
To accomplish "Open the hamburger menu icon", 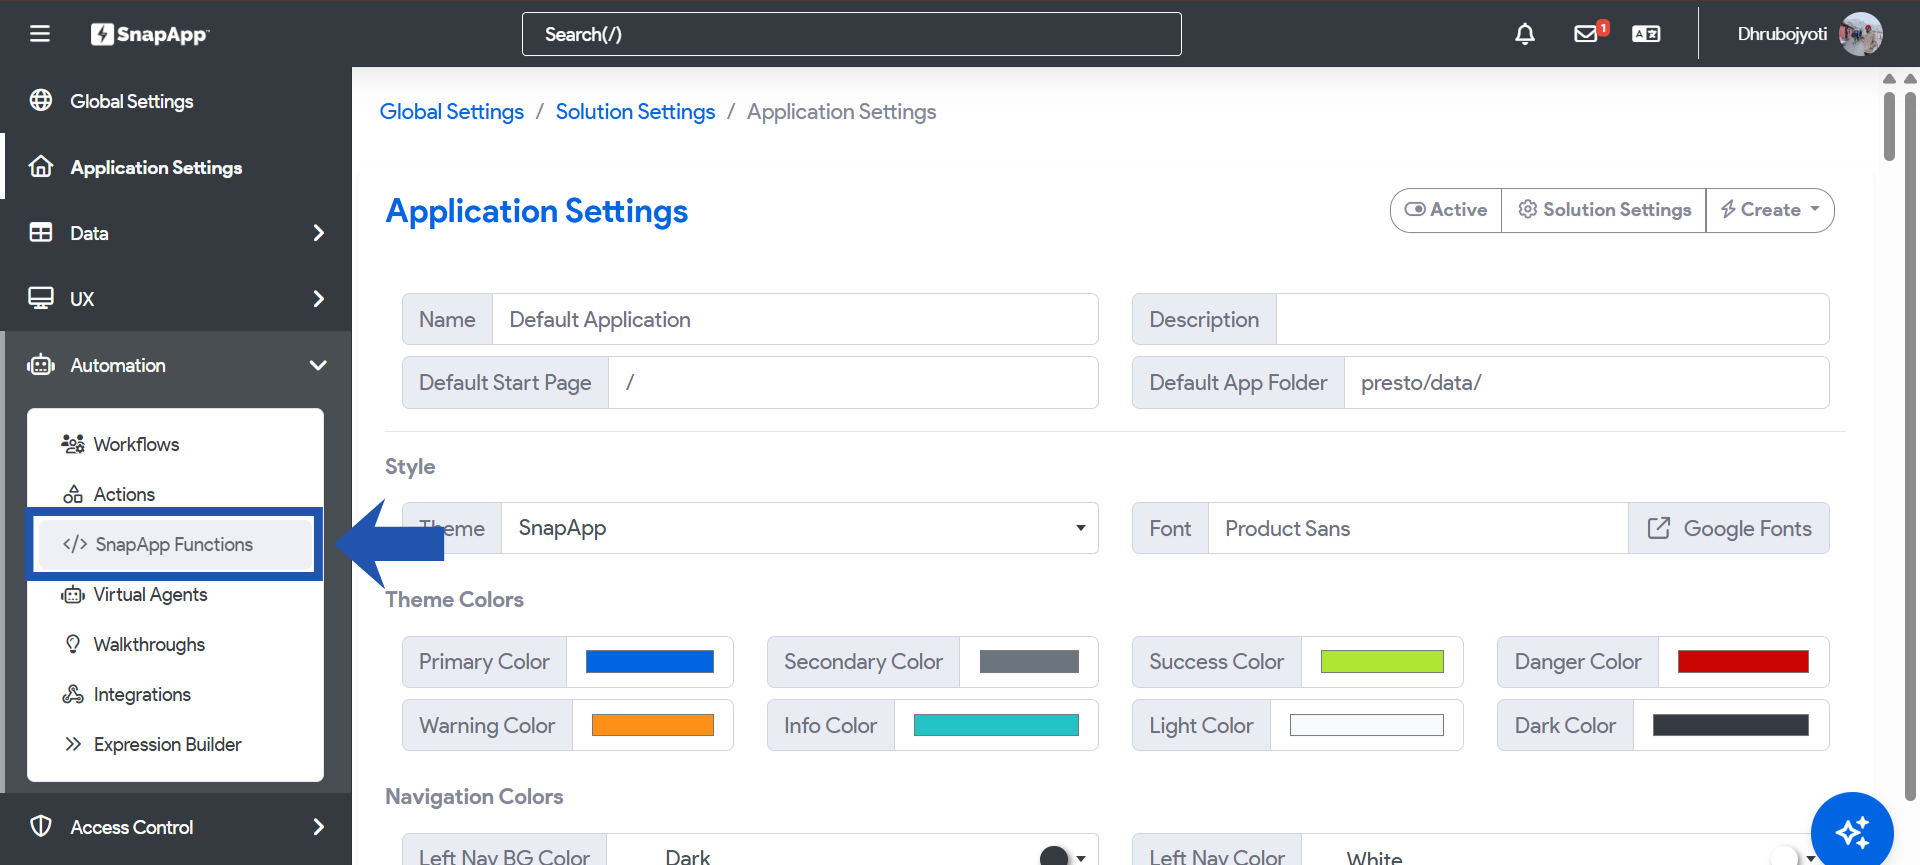I will 40,34.
